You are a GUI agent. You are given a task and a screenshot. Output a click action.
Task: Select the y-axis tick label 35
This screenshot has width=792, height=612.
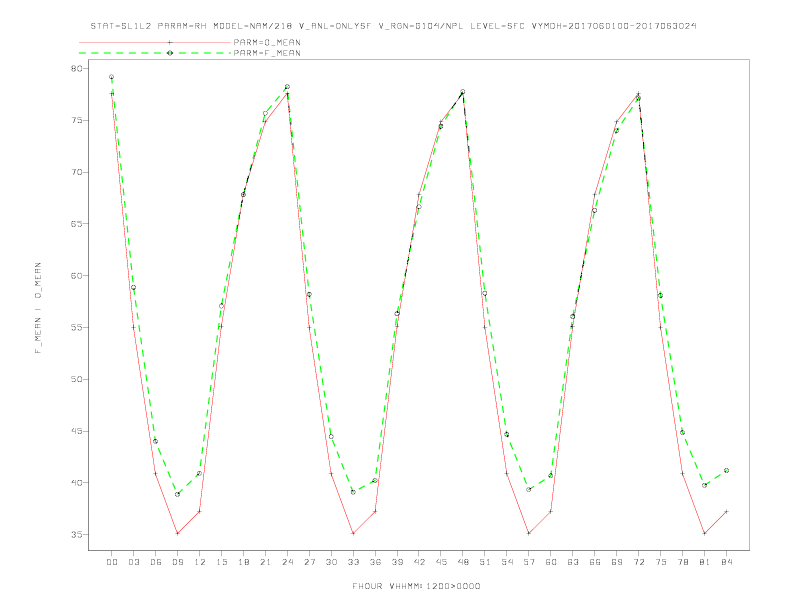77,535
